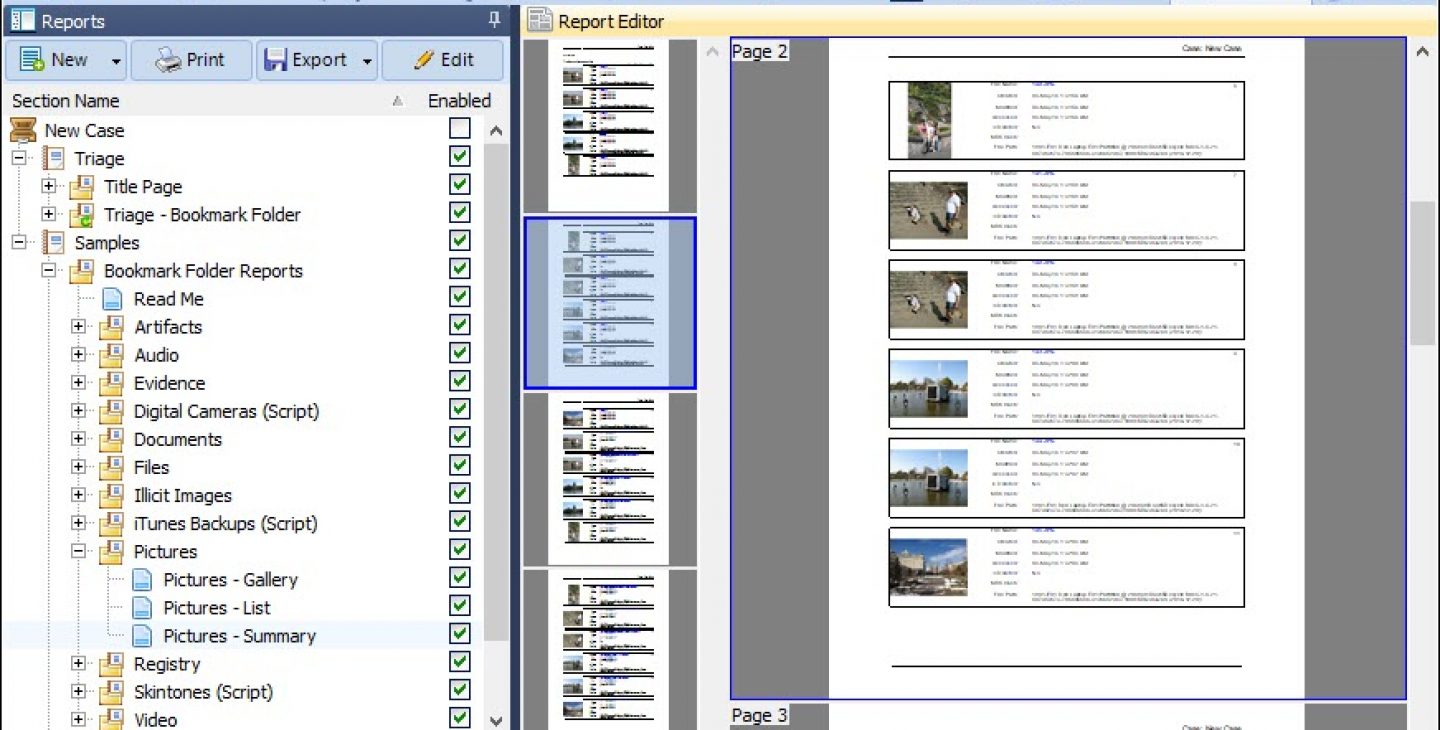The image size is (1440, 730).
Task: Click the Export button
Action: click(x=306, y=60)
